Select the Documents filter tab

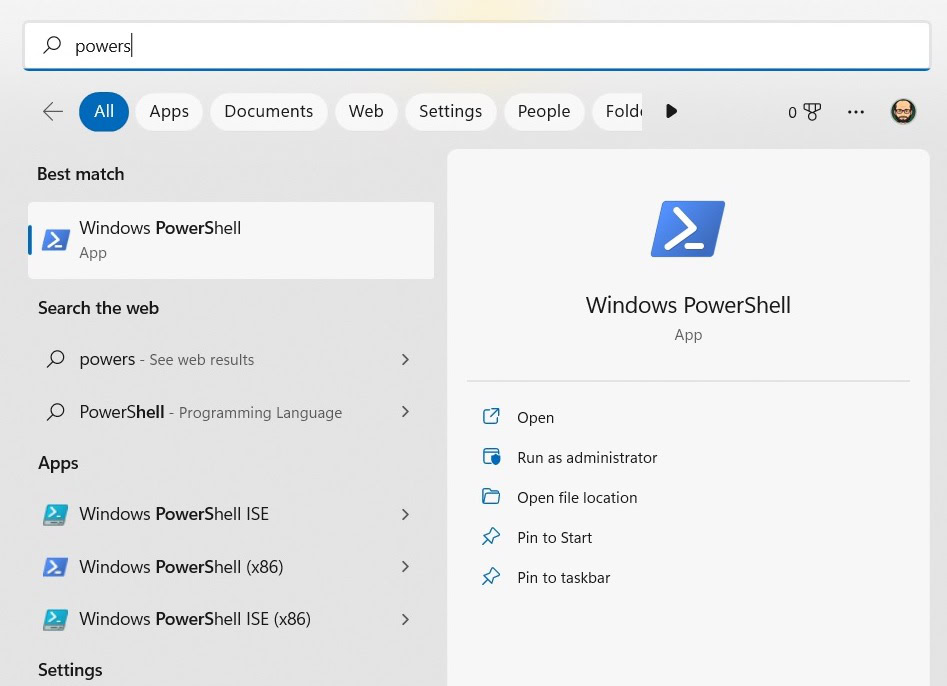(268, 112)
